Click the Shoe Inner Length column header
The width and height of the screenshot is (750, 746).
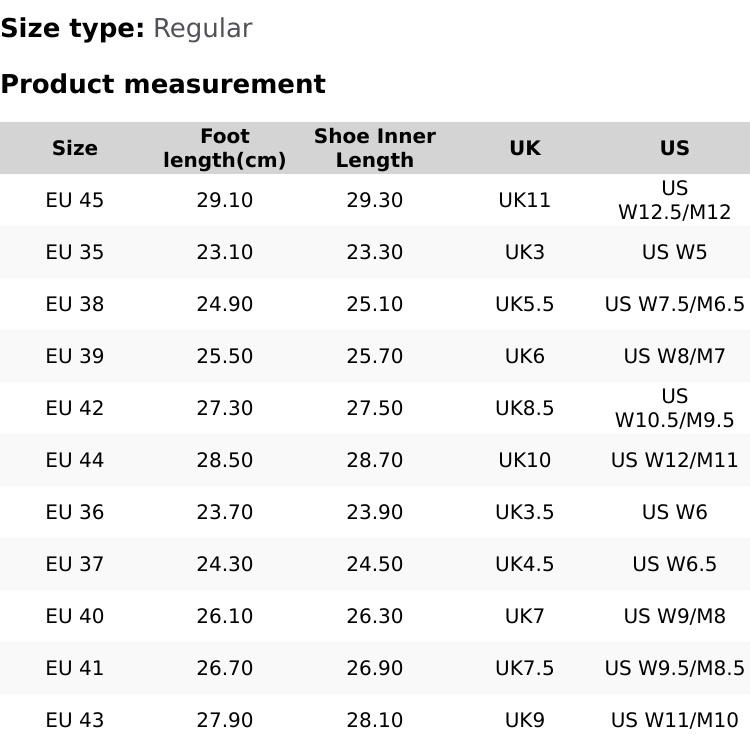tap(375, 148)
